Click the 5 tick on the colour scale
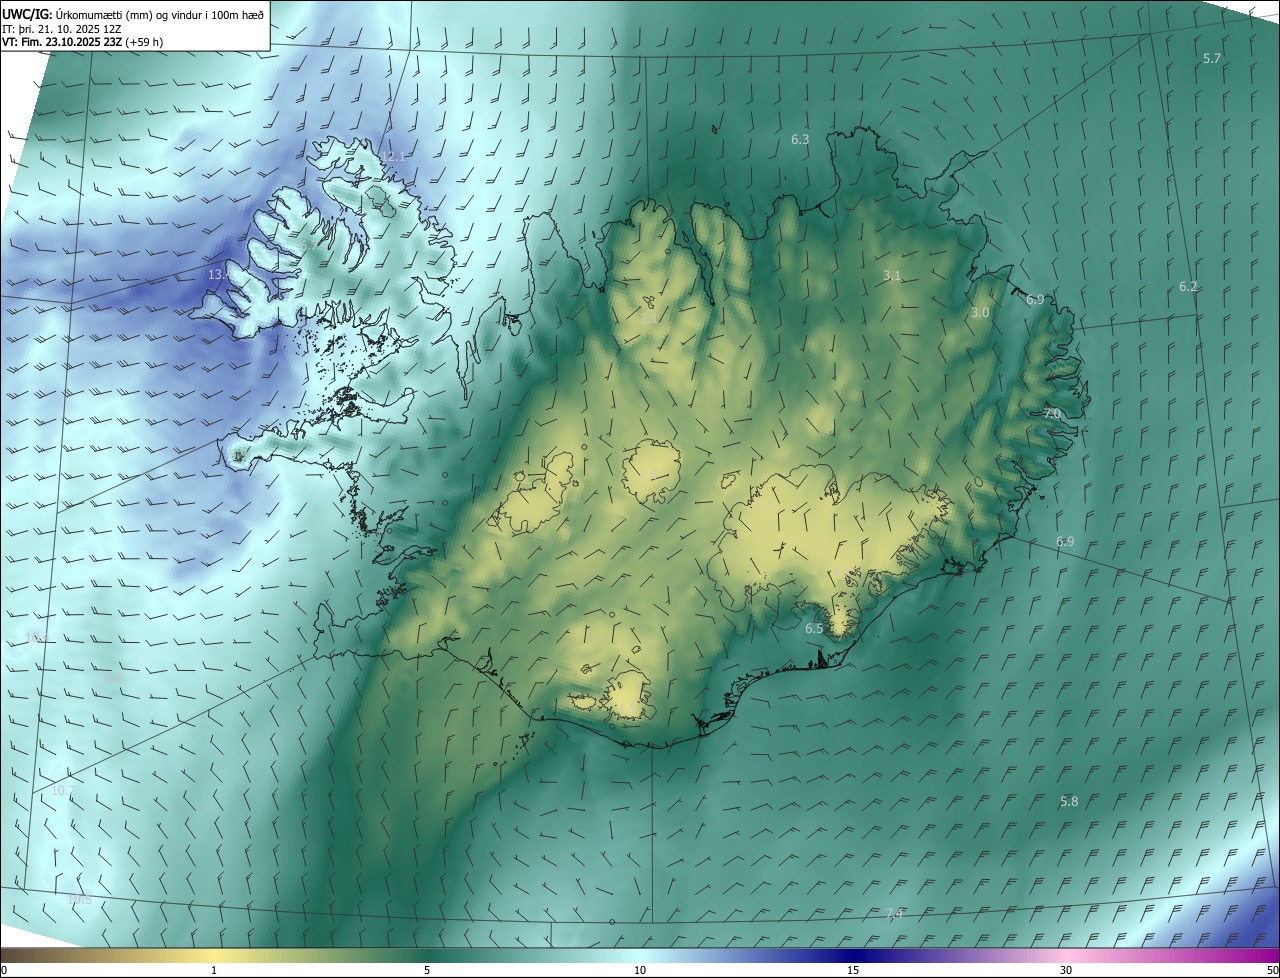The image size is (1280, 978). [x=427, y=970]
